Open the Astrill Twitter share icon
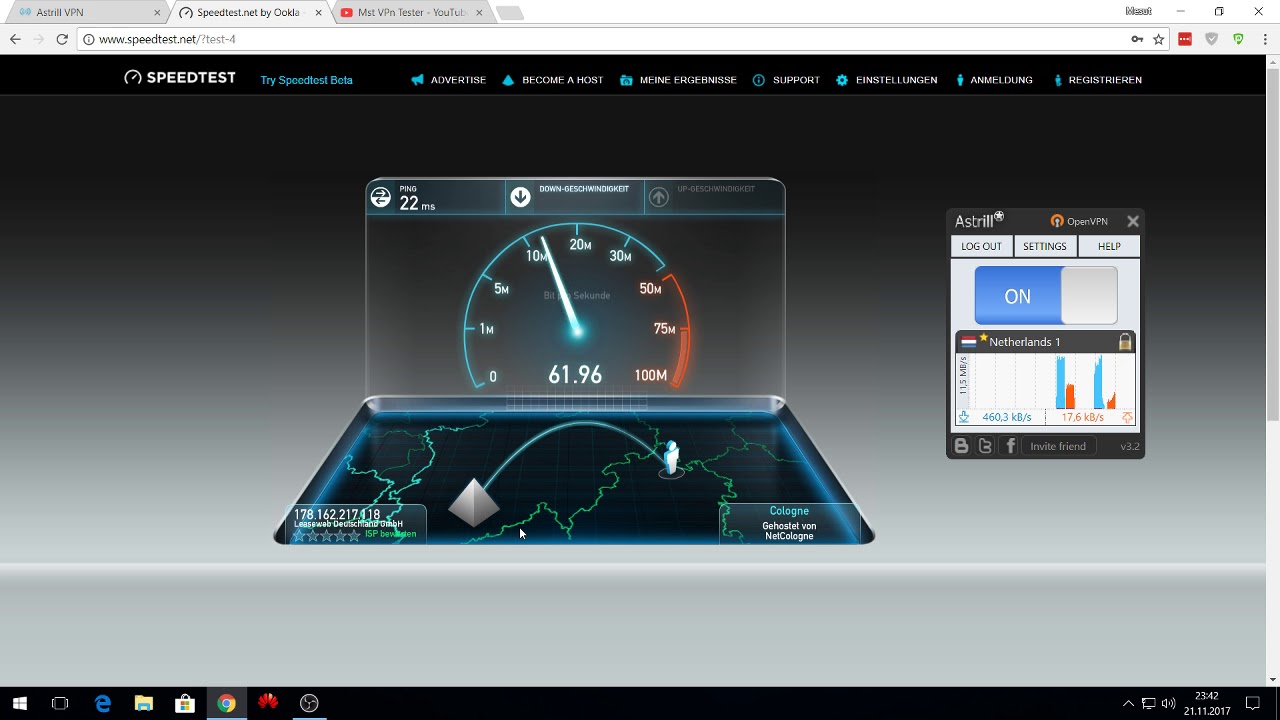 [x=985, y=446]
